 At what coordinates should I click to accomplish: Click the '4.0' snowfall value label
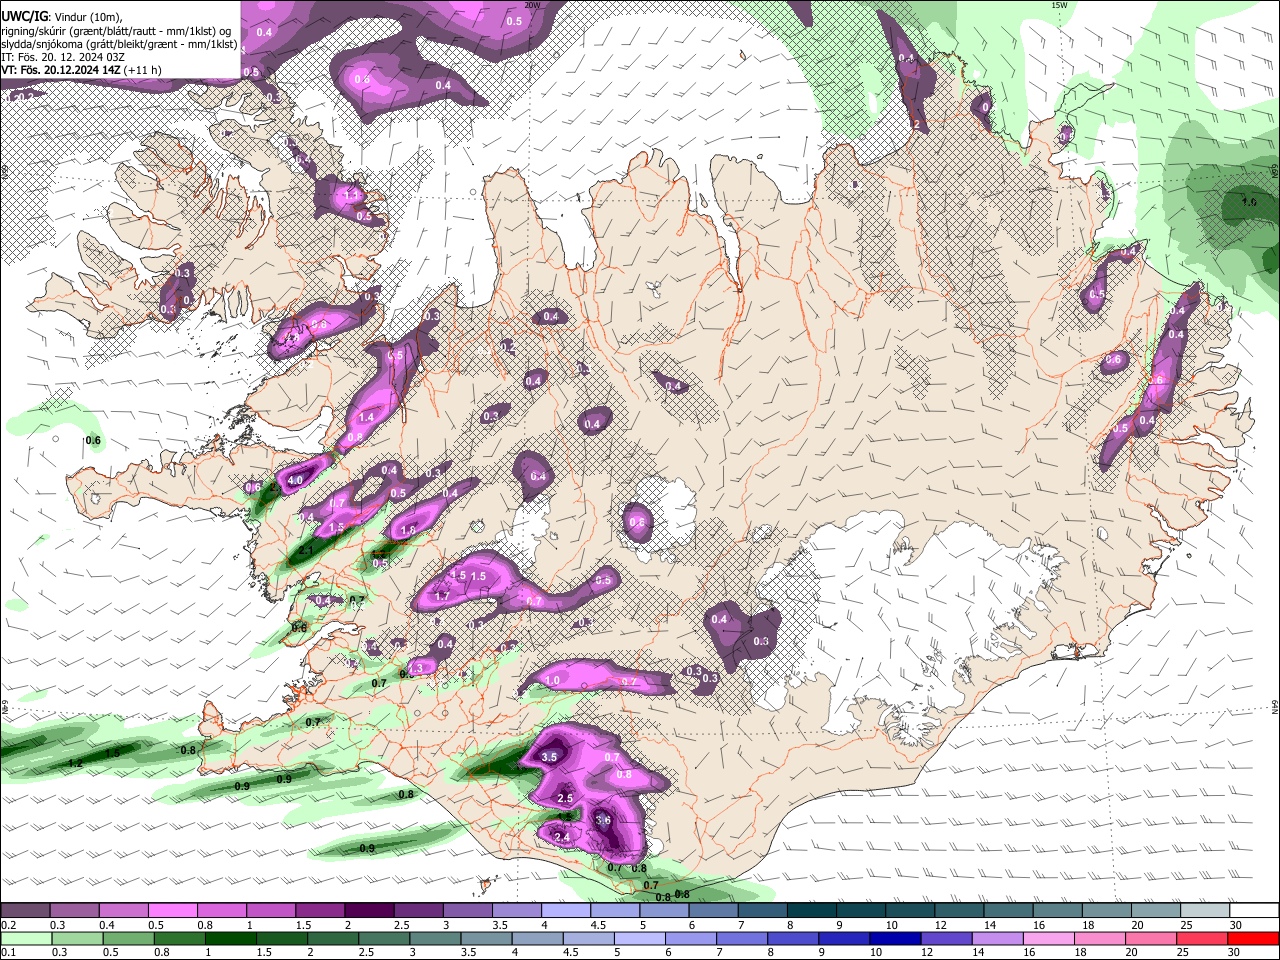pyautogui.click(x=295, y=480)
